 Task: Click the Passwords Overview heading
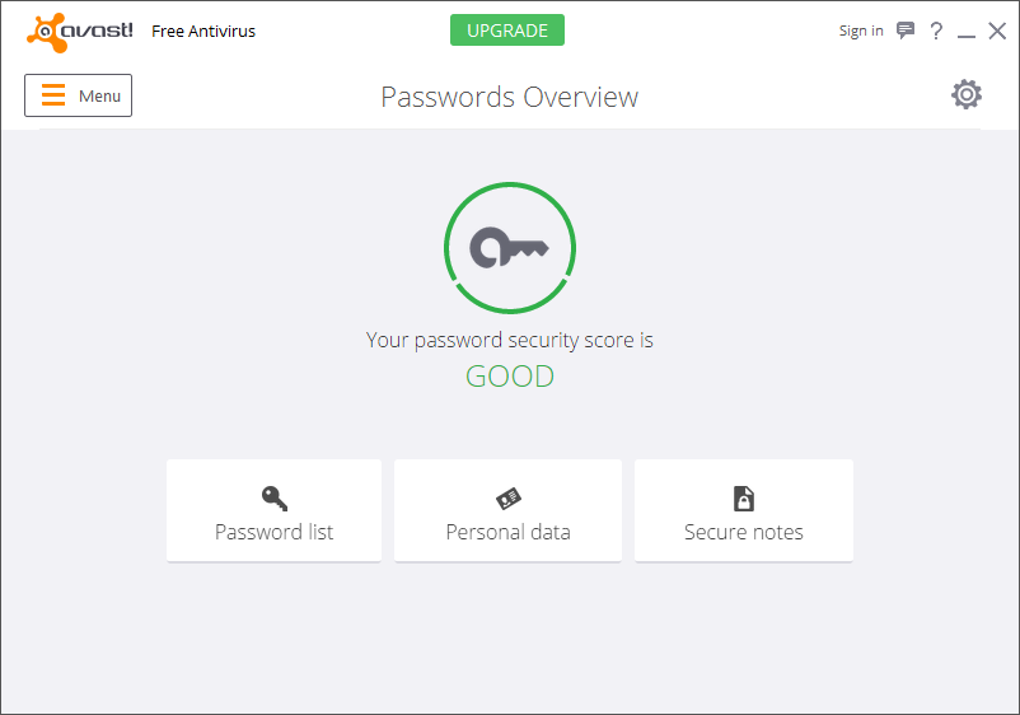tap(509, 97)
